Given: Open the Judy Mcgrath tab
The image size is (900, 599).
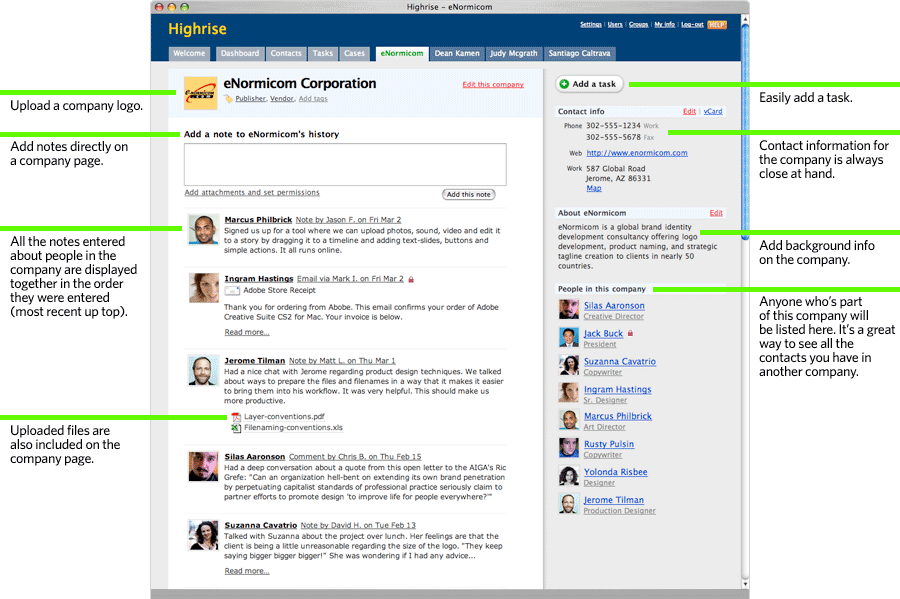Looking at the screenshot, I should click(514, 53).
